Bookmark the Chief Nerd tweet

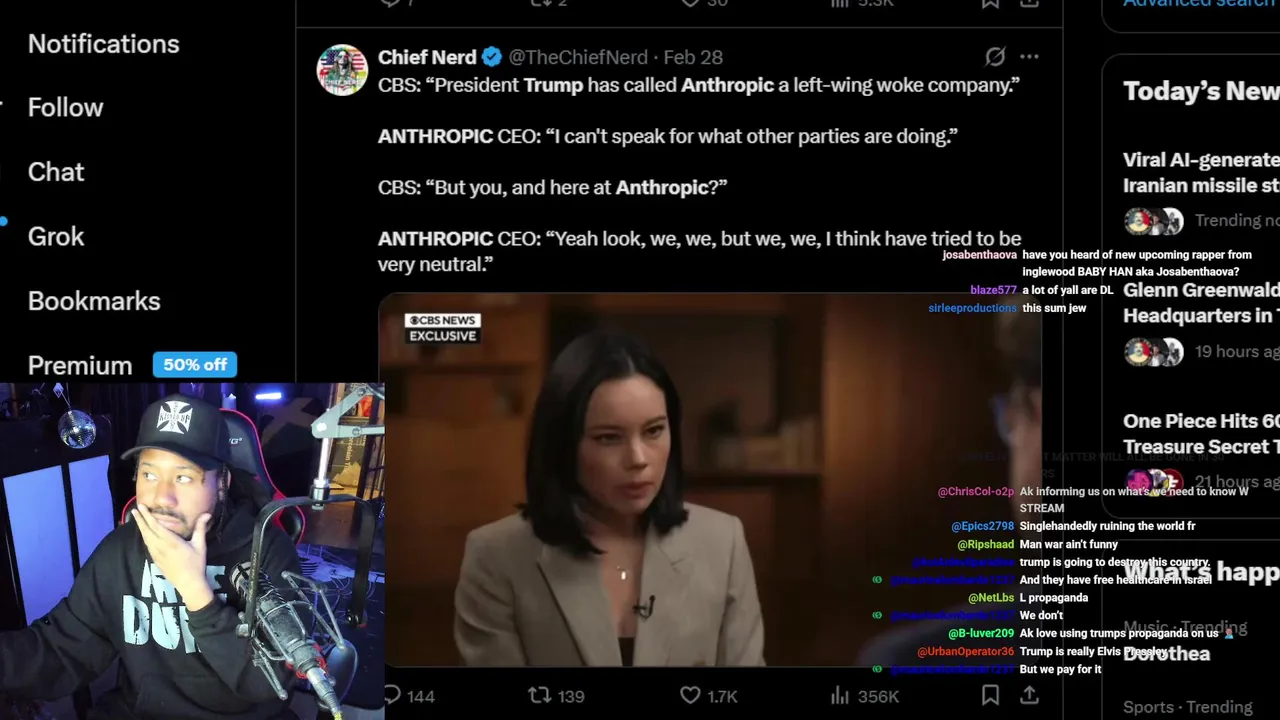click(990, 695)
